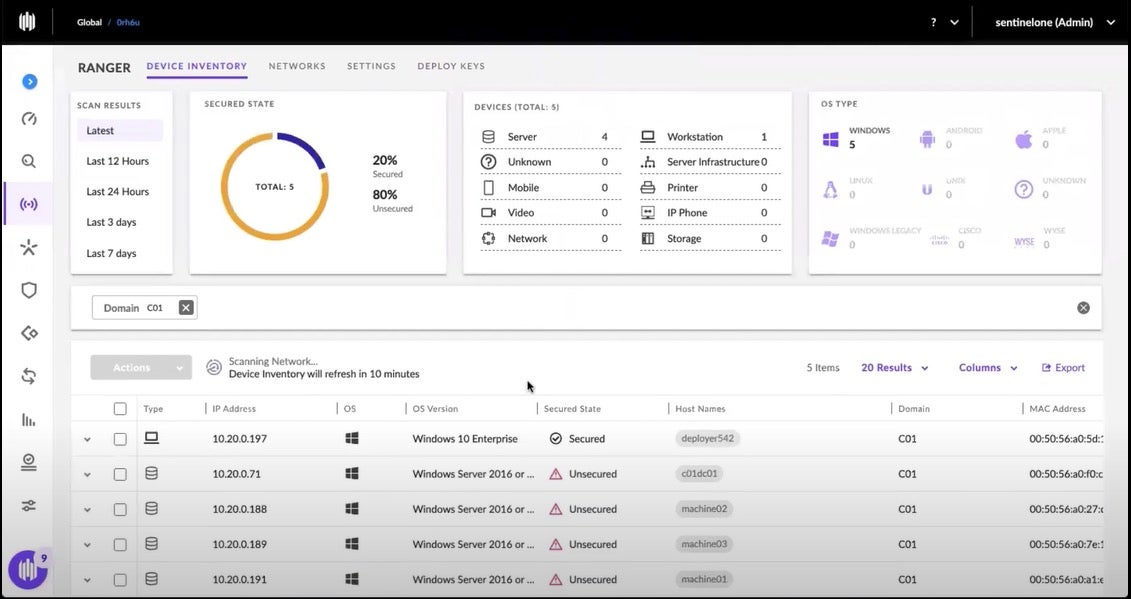This screenshot has width=1131, height=599.
Task: Remove the Domain C01 filter chip
Action: pos(186,308)
